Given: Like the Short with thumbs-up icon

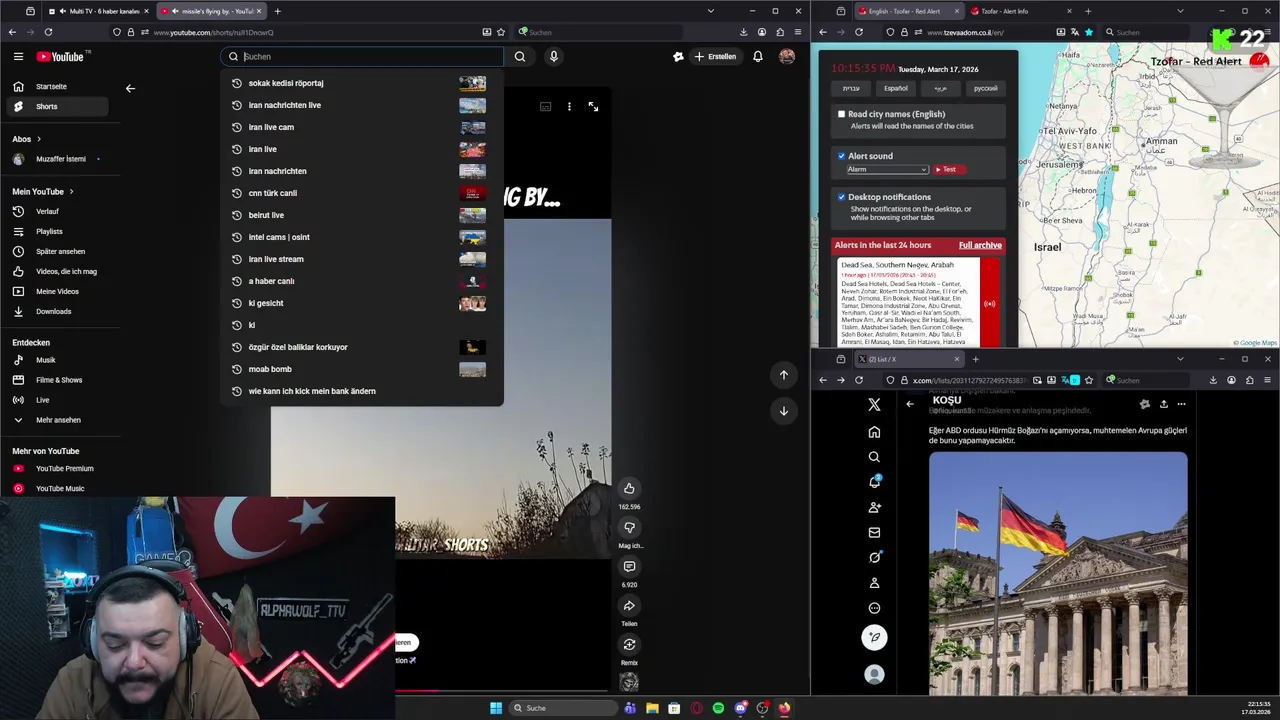Looking at the screenshot, I should click(629, 488).
